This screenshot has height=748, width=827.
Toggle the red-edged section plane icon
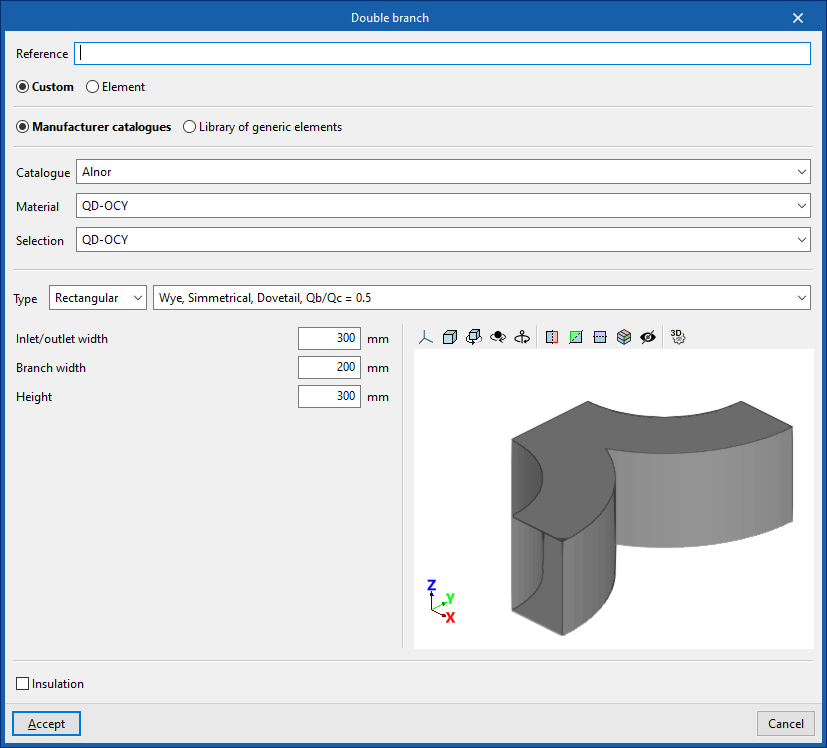(552, 338)
